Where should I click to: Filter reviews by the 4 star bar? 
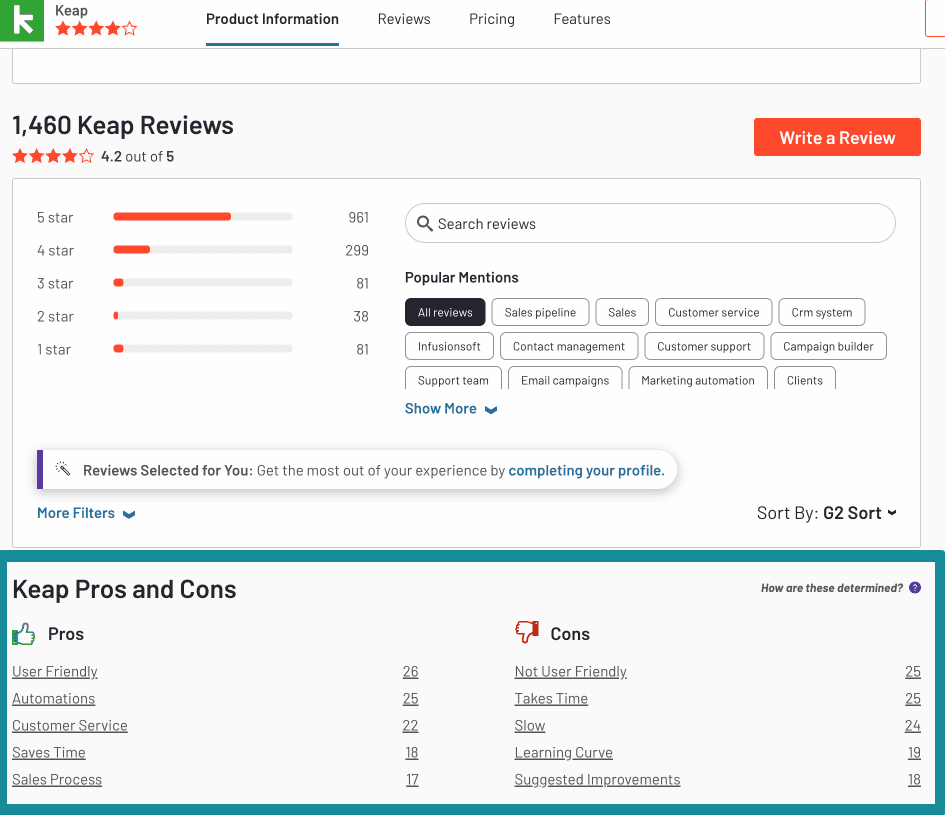[202, 250]
